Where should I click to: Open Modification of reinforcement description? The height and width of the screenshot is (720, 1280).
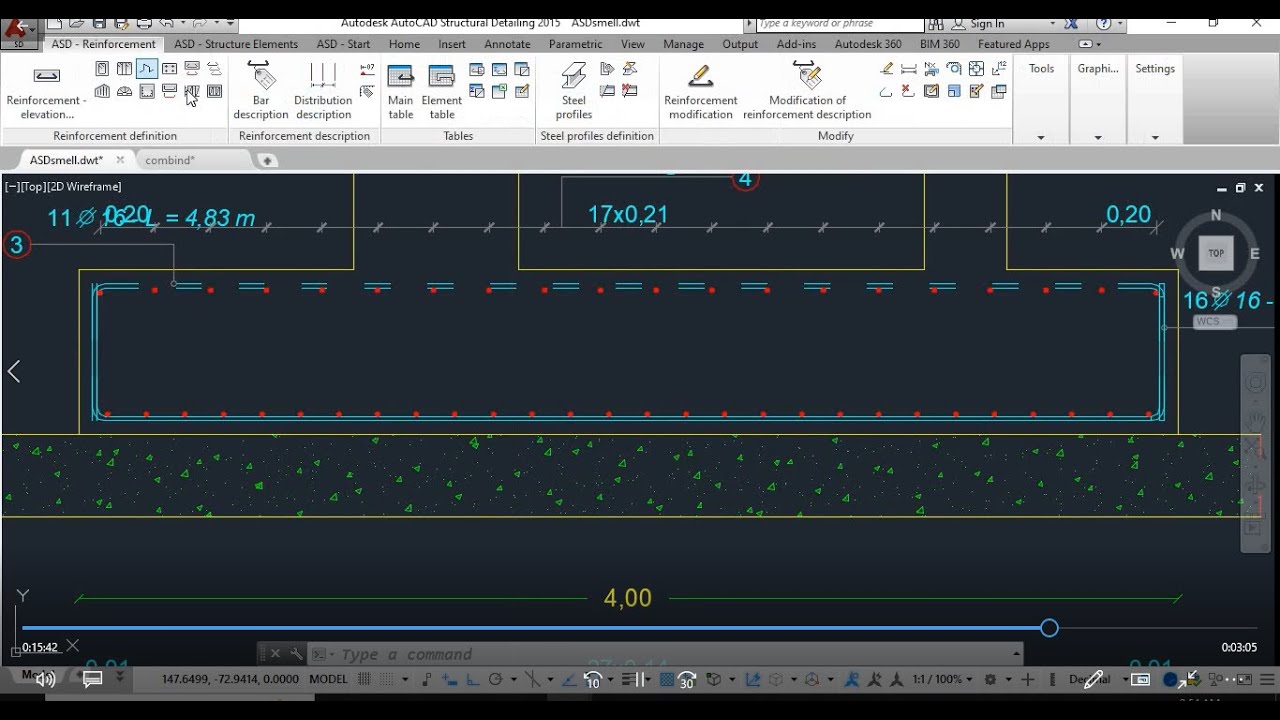pyautogui.click(x=807, y=92)
